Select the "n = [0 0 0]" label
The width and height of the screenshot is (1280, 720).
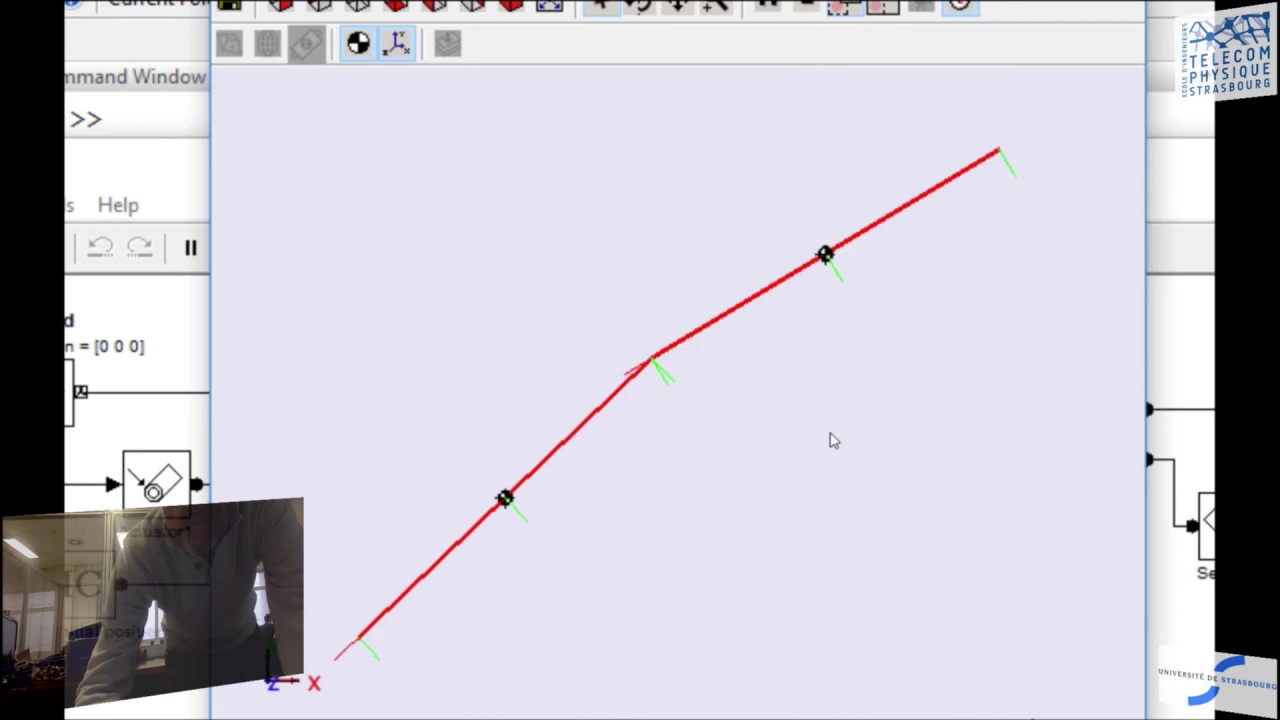click(105, 346)
